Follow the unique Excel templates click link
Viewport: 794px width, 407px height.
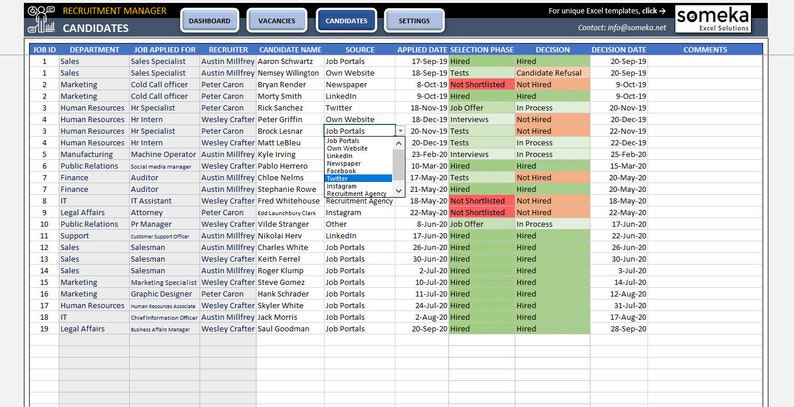[607, 11]
